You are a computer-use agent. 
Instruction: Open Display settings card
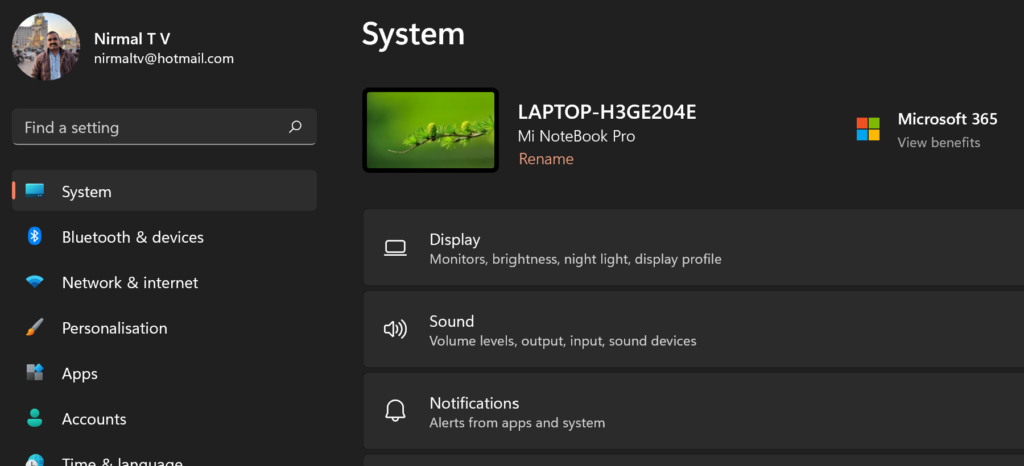pyautogui.click(x=694, y=248)
